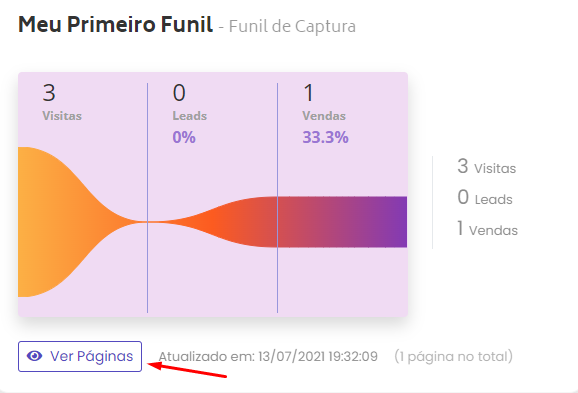Click the Meu Primeiro Funil title

pyautogui.click(x=115, y=25)
